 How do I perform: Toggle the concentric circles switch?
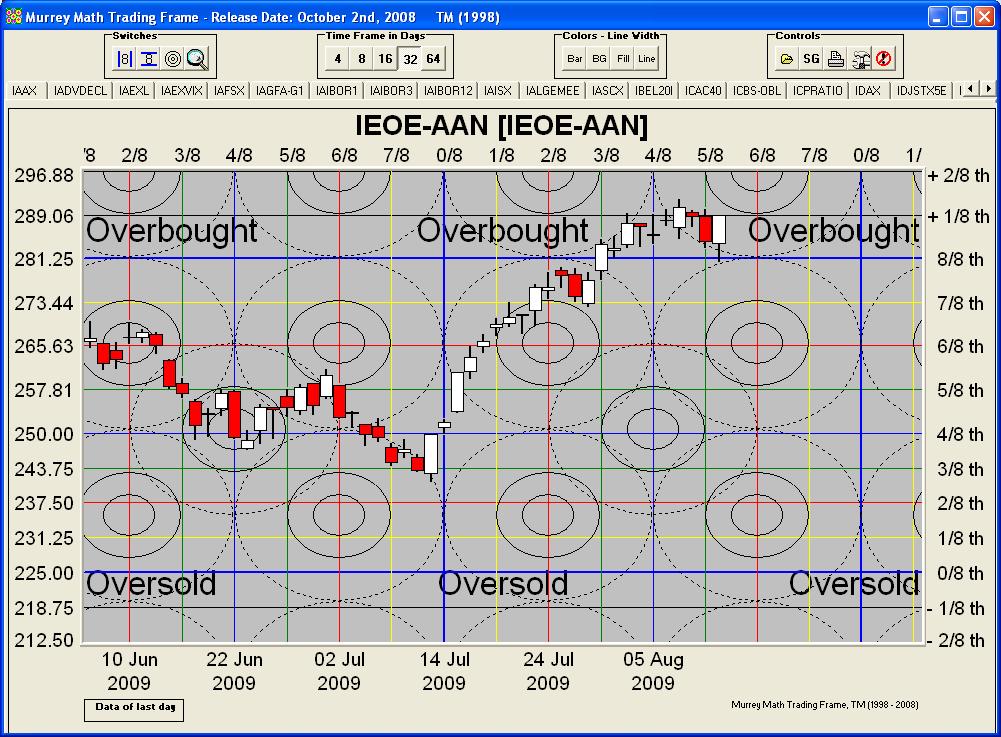click(x=173, y=59)
